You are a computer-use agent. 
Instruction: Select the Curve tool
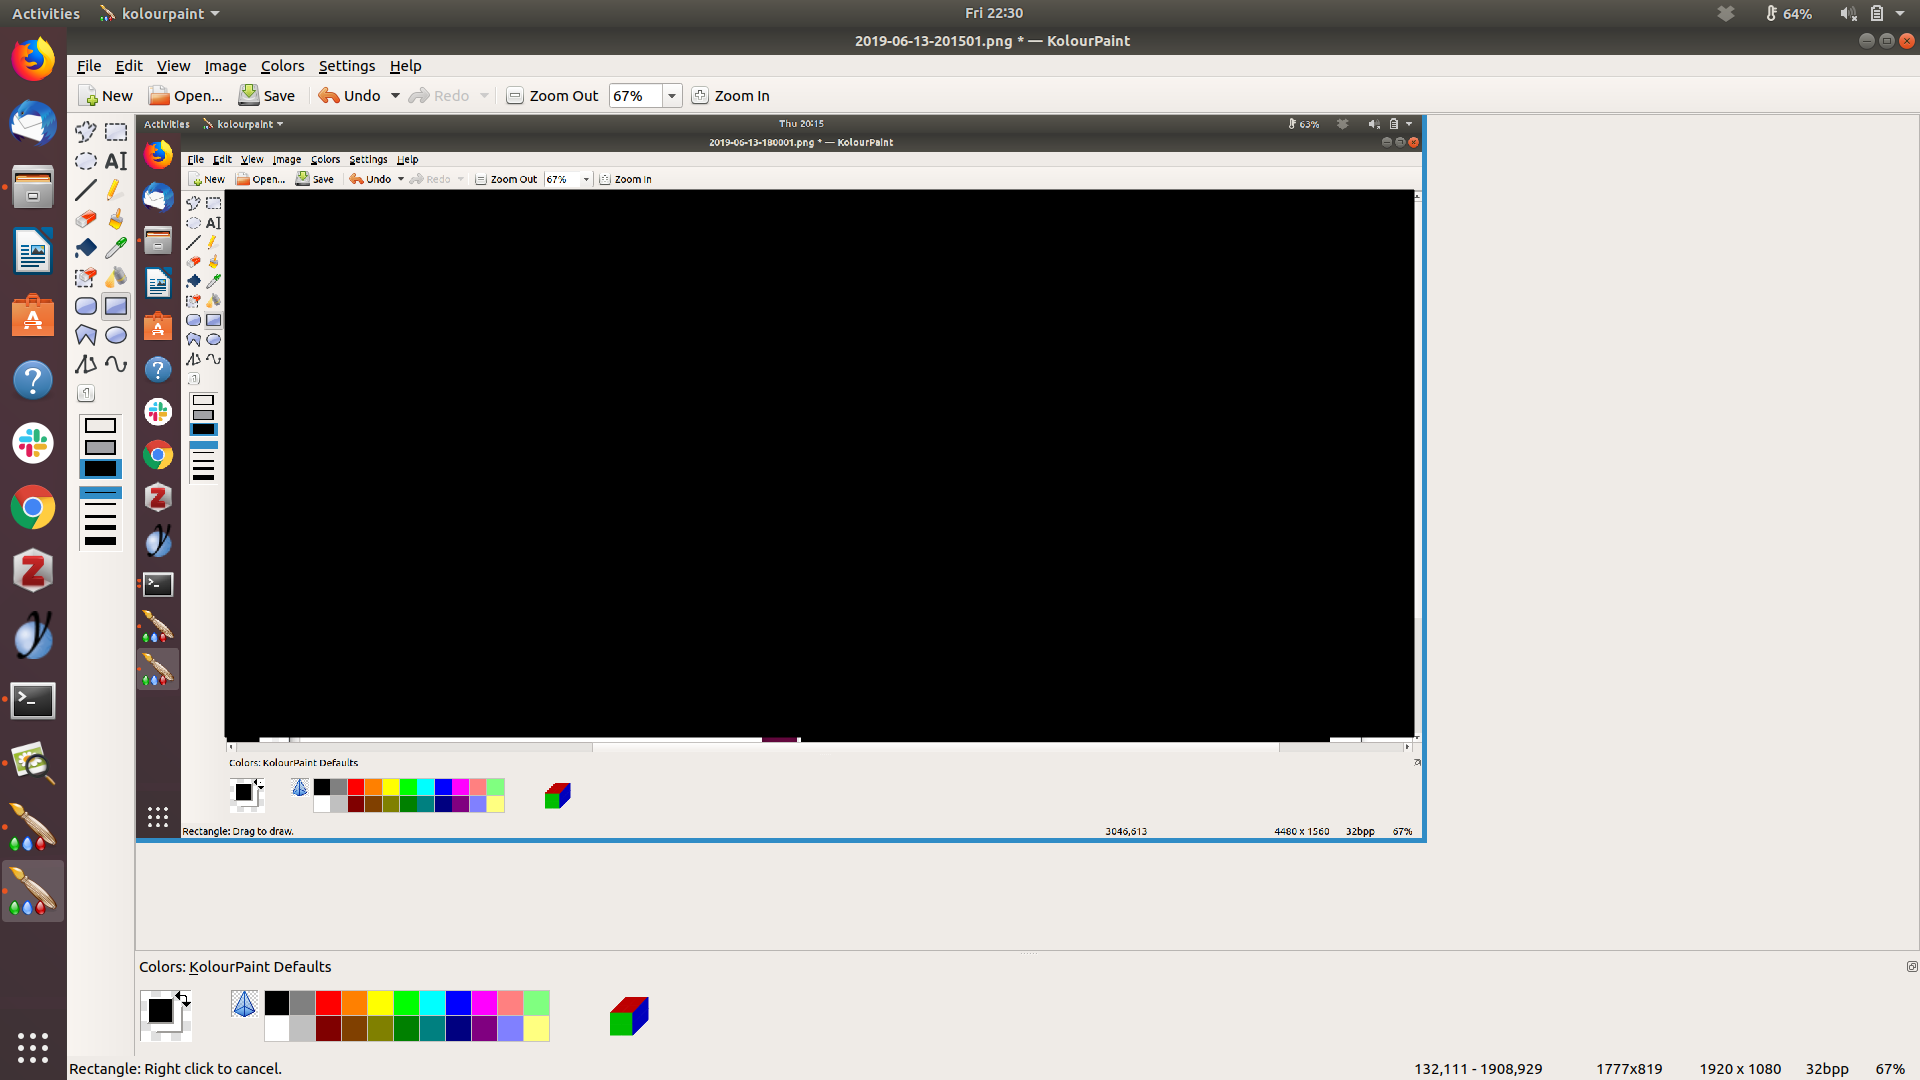[116, 364]
